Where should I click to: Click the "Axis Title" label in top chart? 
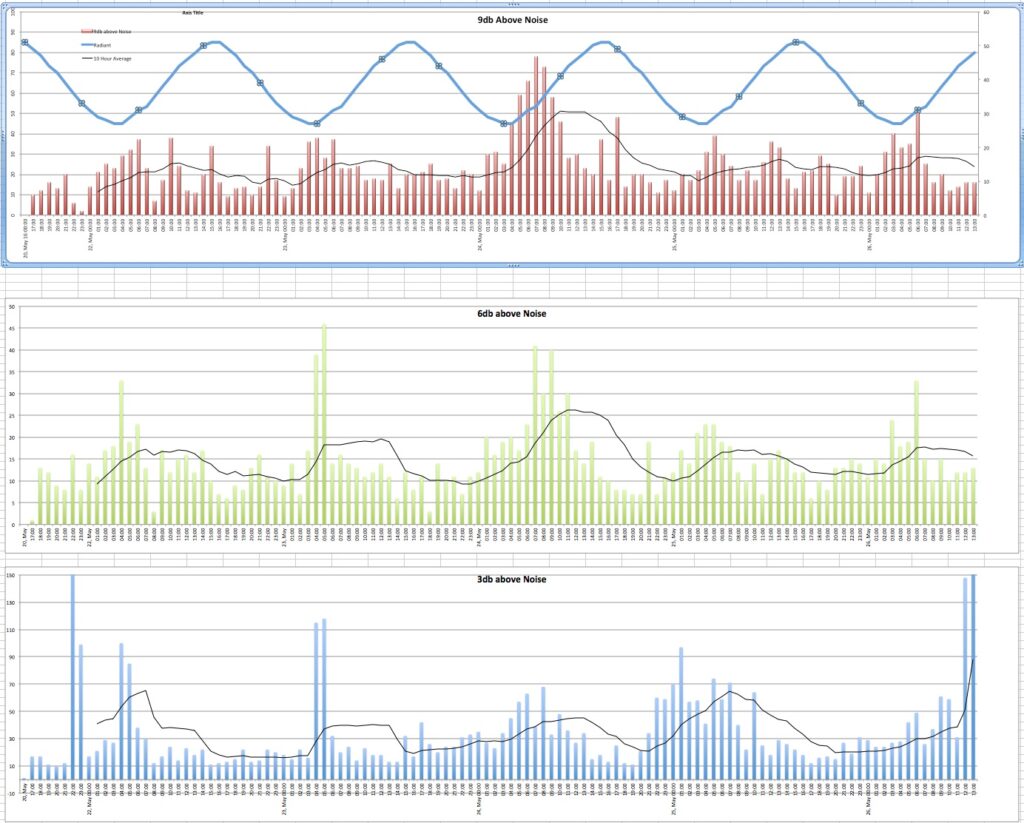click(x=194, y=13)
